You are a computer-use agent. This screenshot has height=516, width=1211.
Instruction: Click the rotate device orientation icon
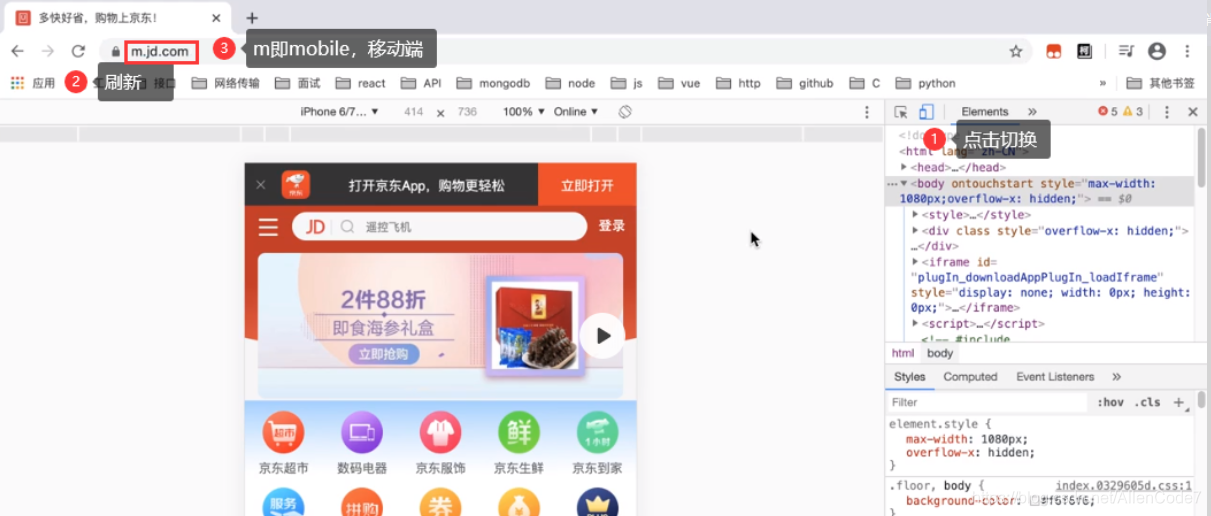coord(625,112)
